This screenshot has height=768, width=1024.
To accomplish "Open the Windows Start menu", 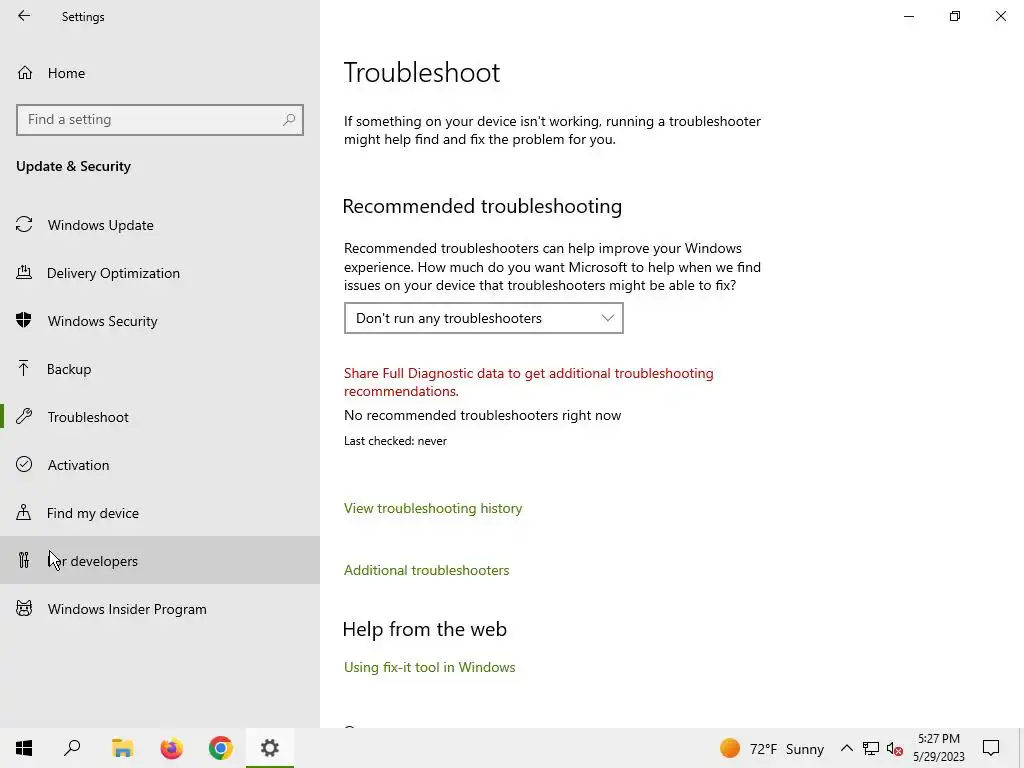I will click(24, 748).
